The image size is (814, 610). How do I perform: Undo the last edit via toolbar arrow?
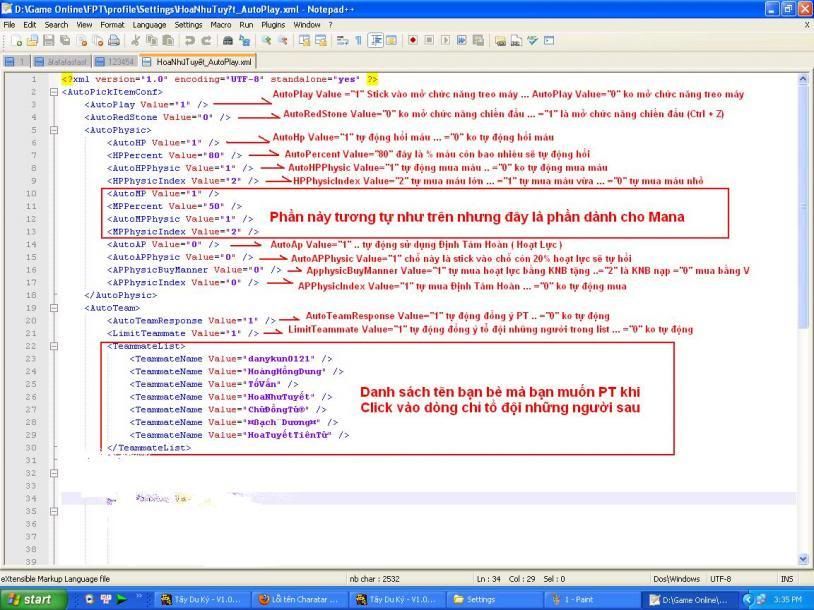(189, 40)
